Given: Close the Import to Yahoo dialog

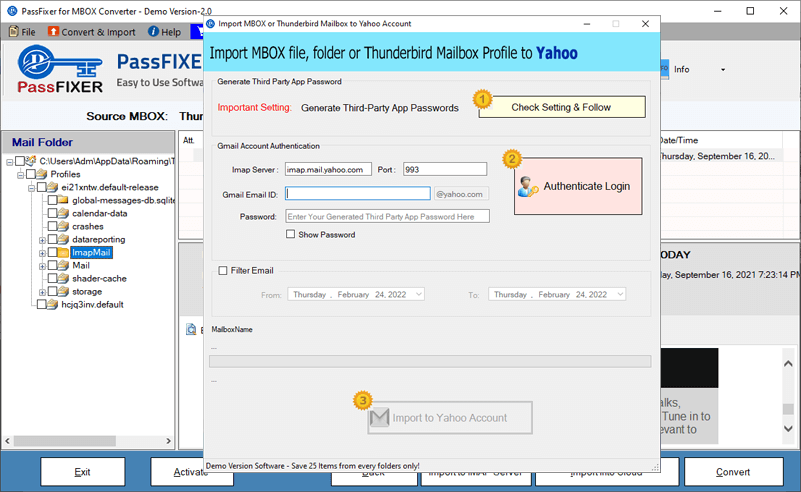Looking at the screenshot, I should (645, 24).
